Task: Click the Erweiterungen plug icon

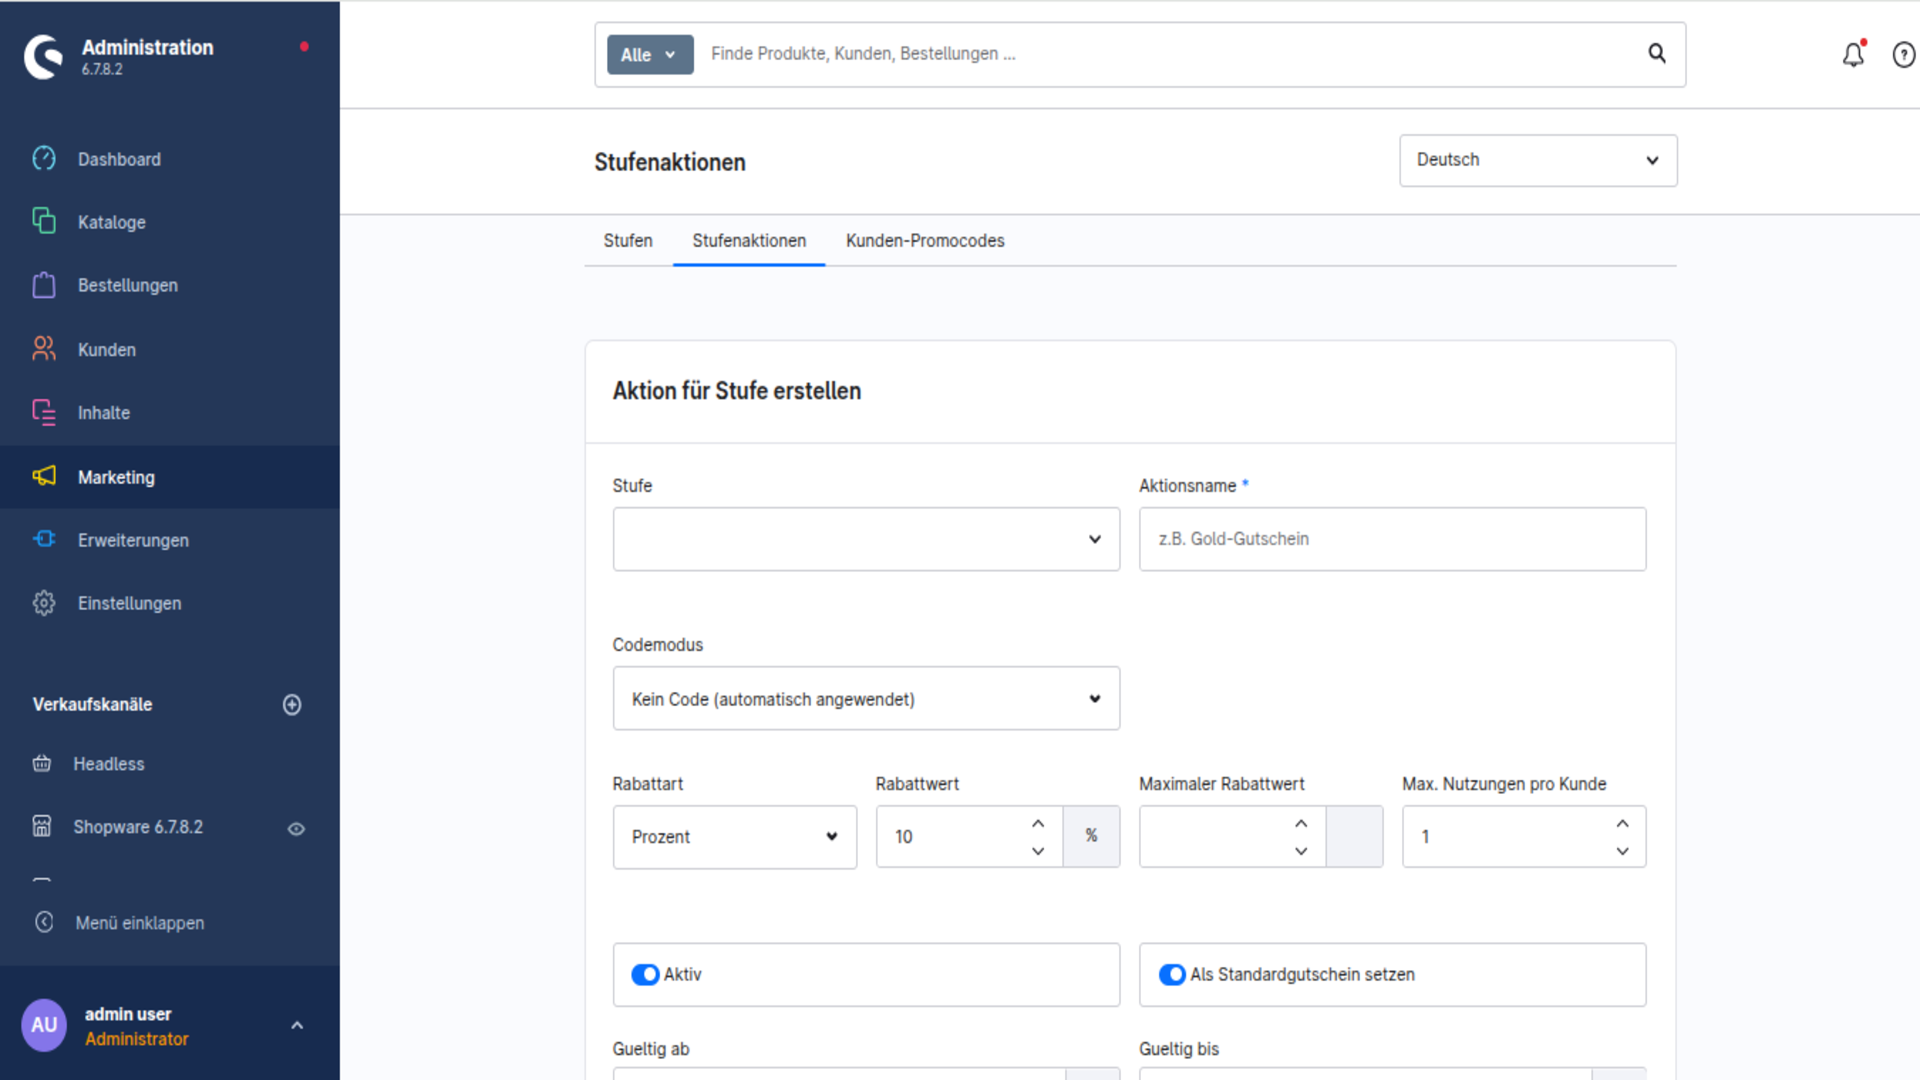Action: click(x=44, y=539)
